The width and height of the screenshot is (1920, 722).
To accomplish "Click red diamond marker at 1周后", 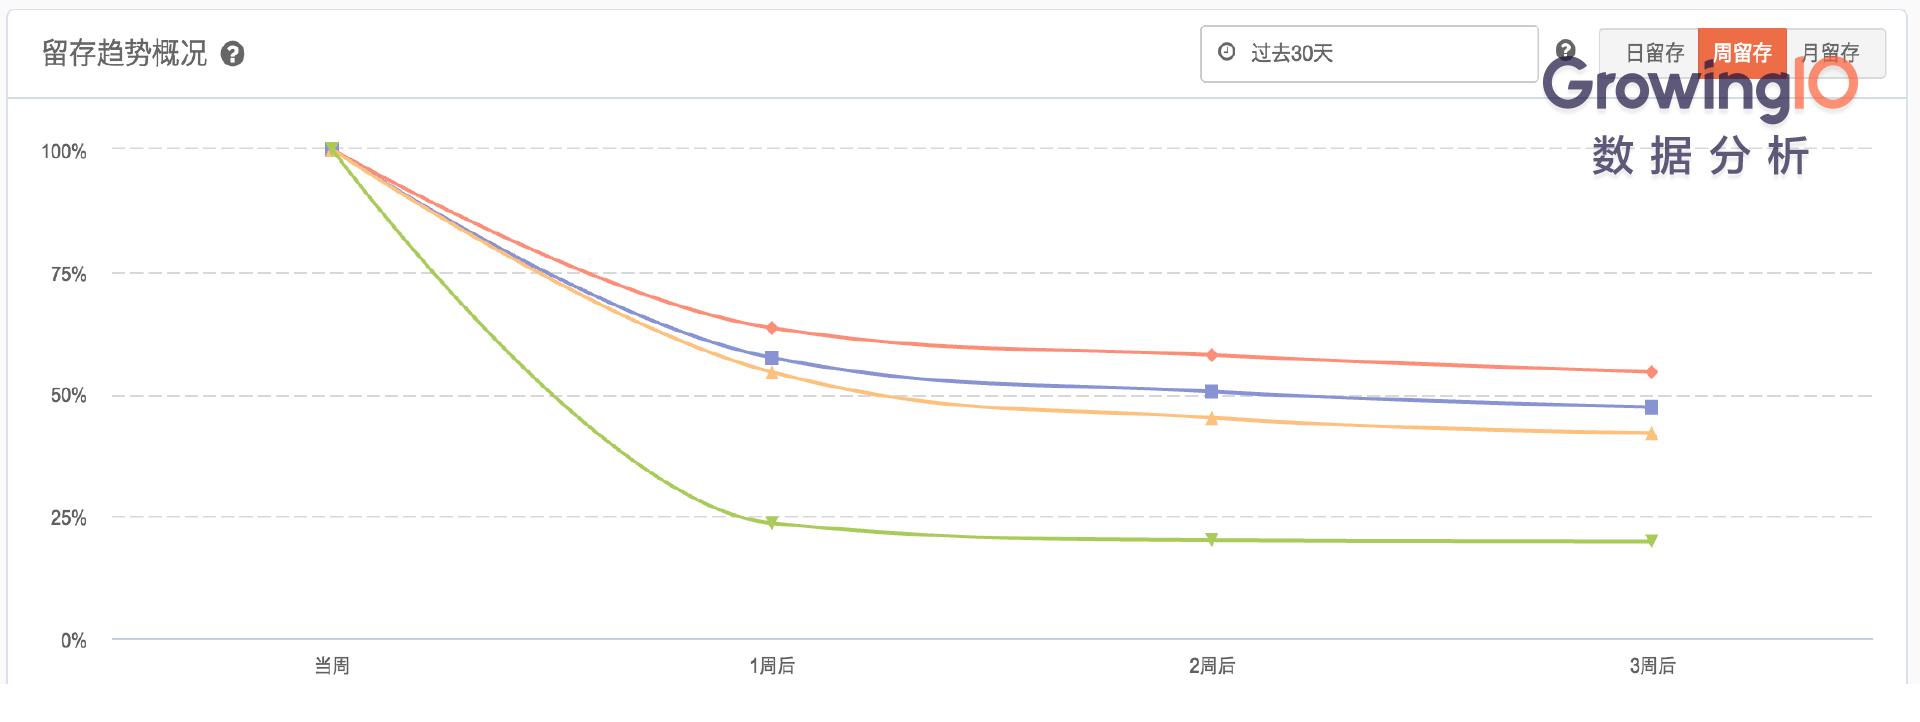I will (771, 328).
